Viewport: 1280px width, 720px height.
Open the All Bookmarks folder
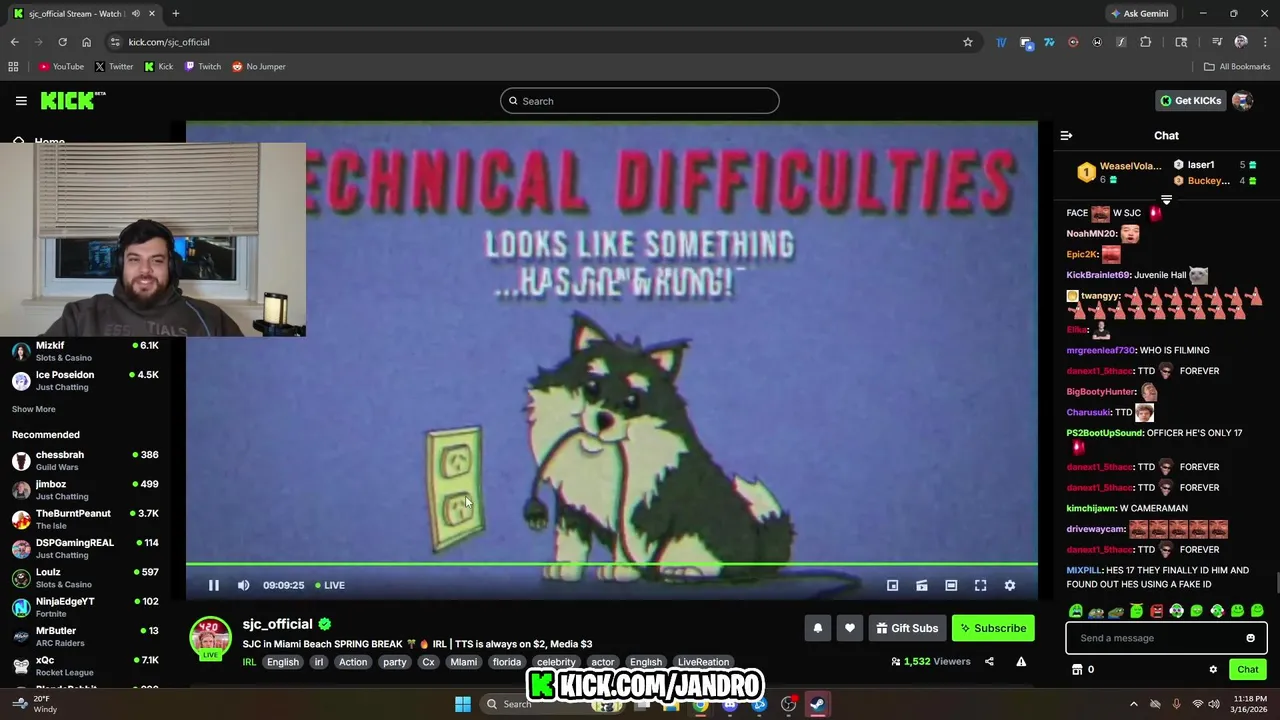tap(1237, 67)
